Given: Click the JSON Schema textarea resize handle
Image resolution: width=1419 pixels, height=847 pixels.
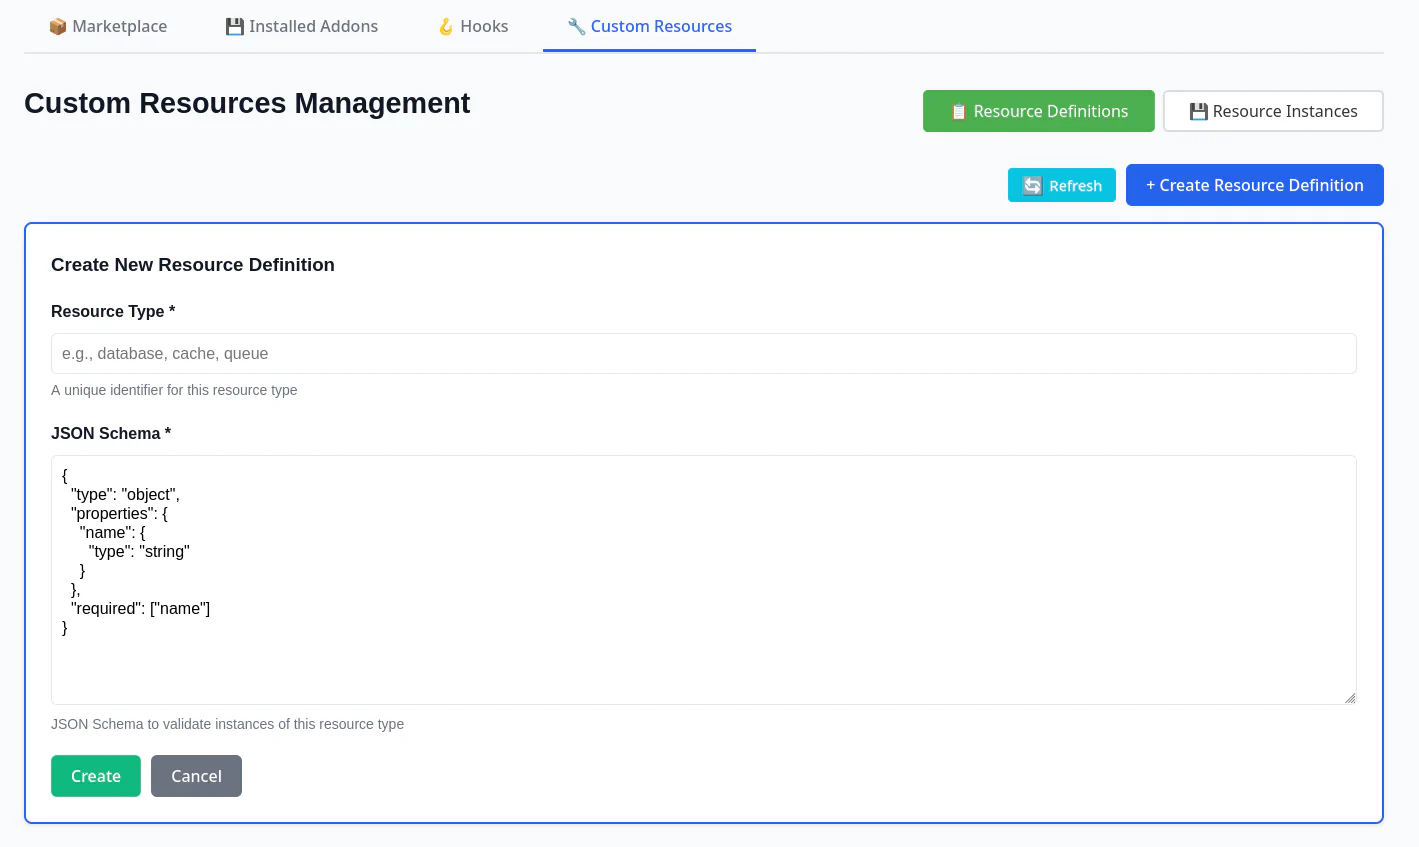Looking at the screenshot, I should 1349,698.
